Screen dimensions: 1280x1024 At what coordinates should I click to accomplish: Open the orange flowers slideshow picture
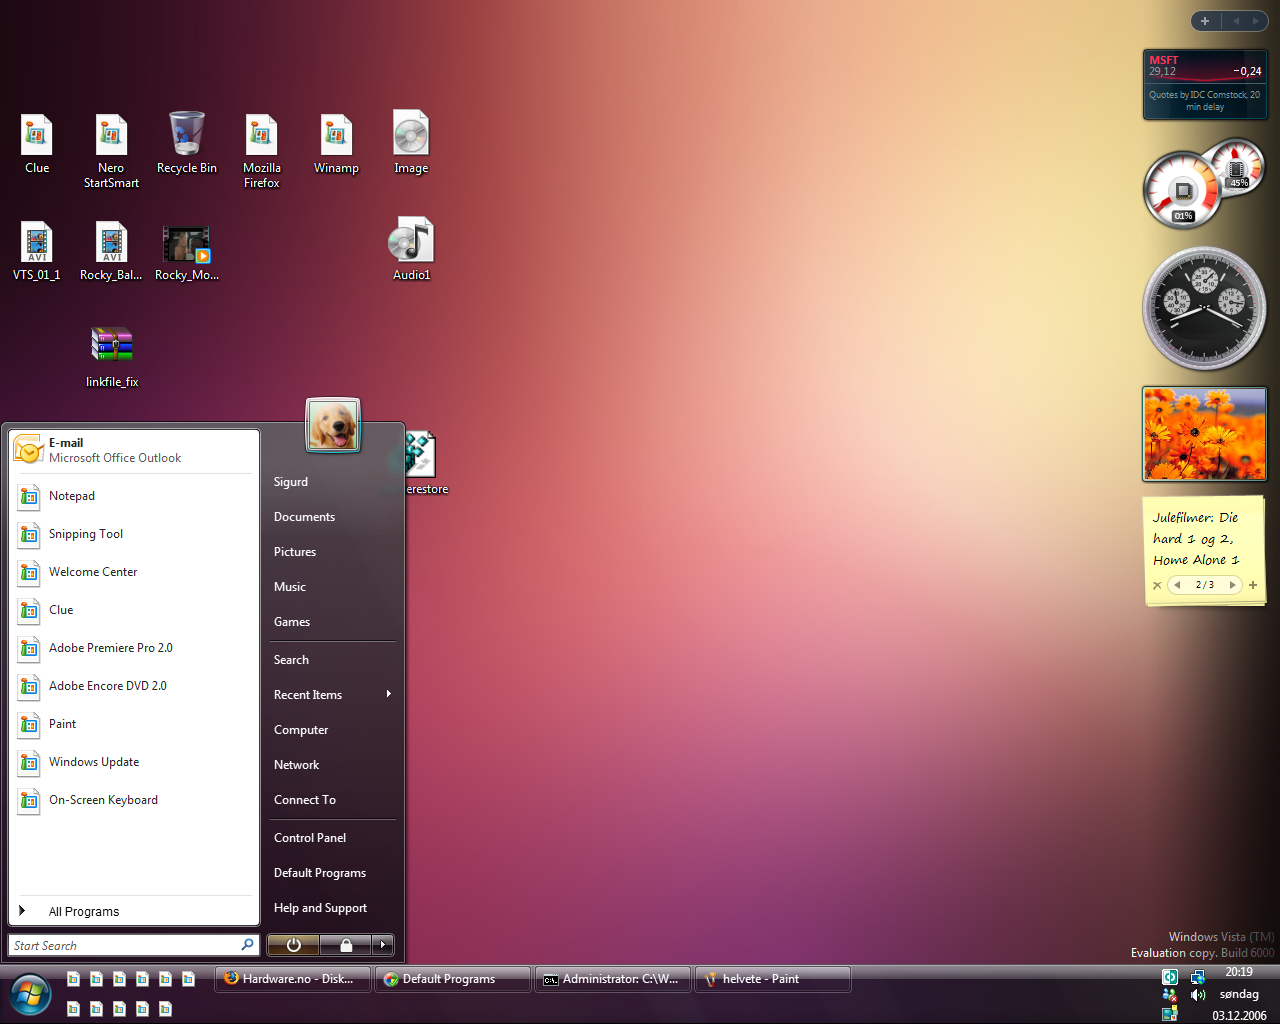[1204, 434]
